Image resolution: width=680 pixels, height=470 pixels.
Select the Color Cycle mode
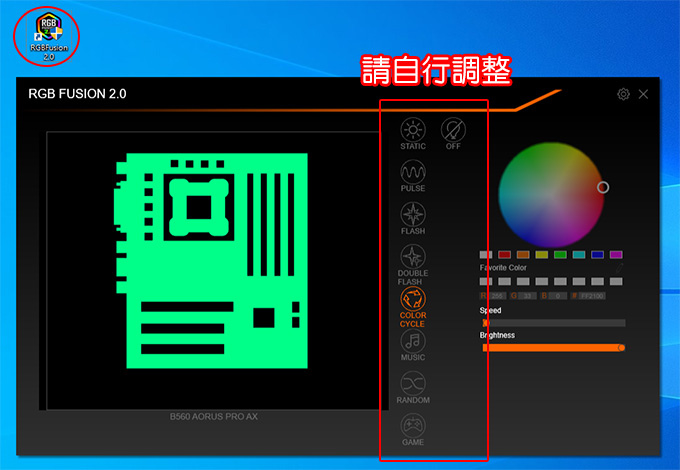413,307
